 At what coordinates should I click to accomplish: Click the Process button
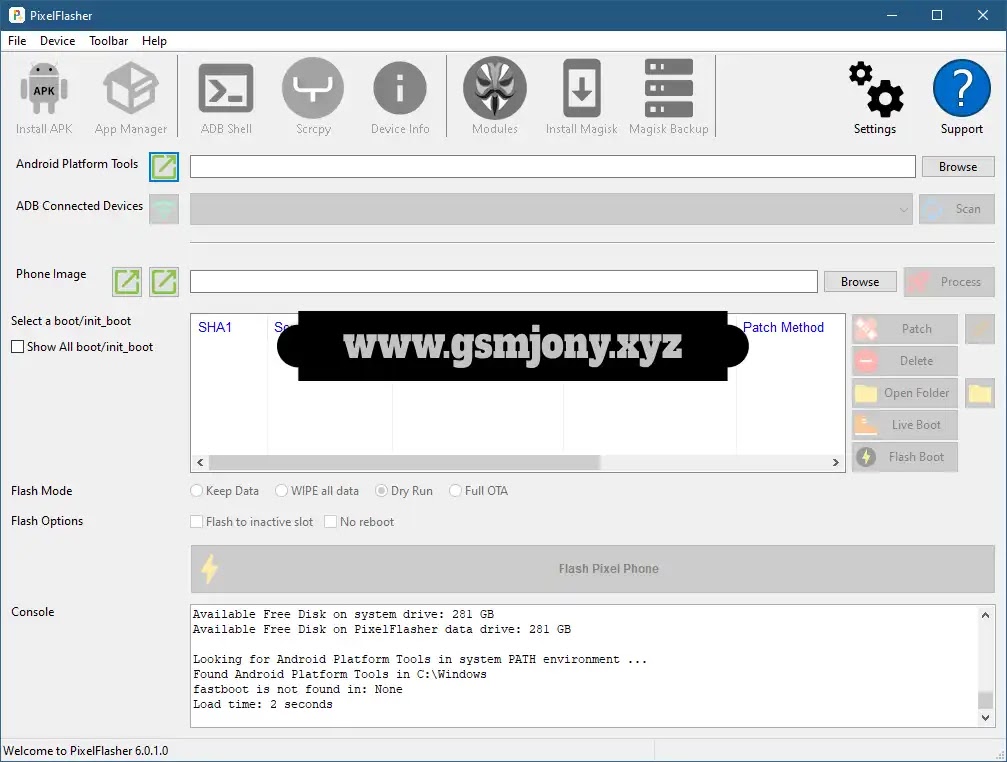tap(949, 282)
